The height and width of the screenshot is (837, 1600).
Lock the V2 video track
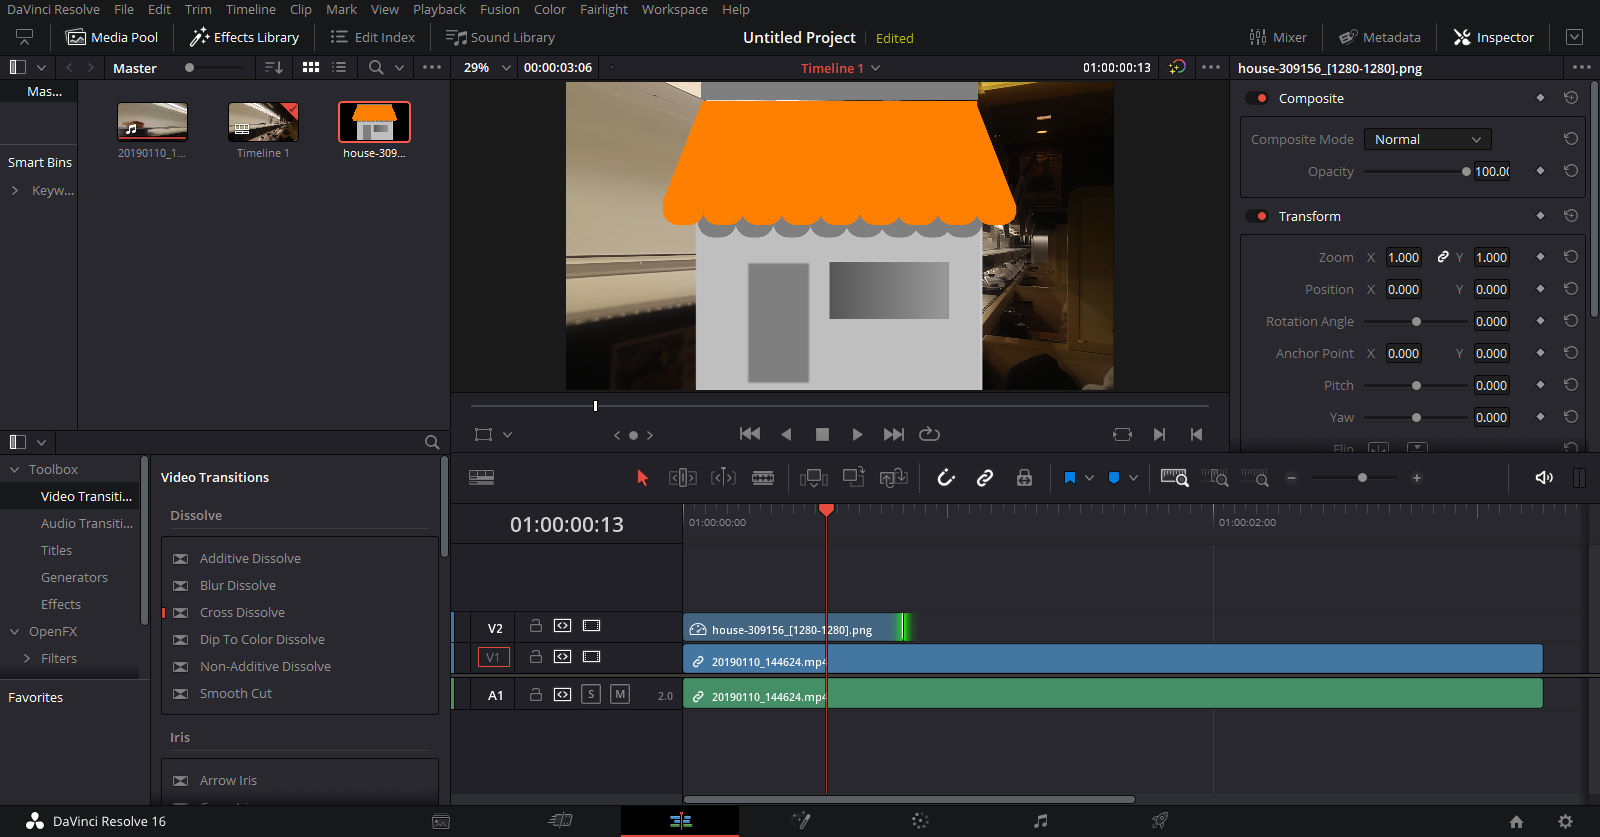pyautogui.click(x=536, y=626)
